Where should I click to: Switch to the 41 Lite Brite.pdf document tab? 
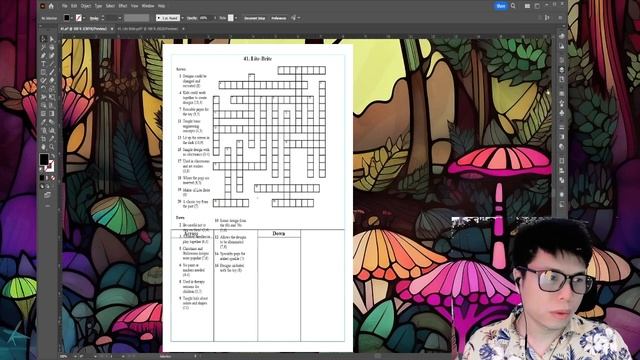coord(148,29)
